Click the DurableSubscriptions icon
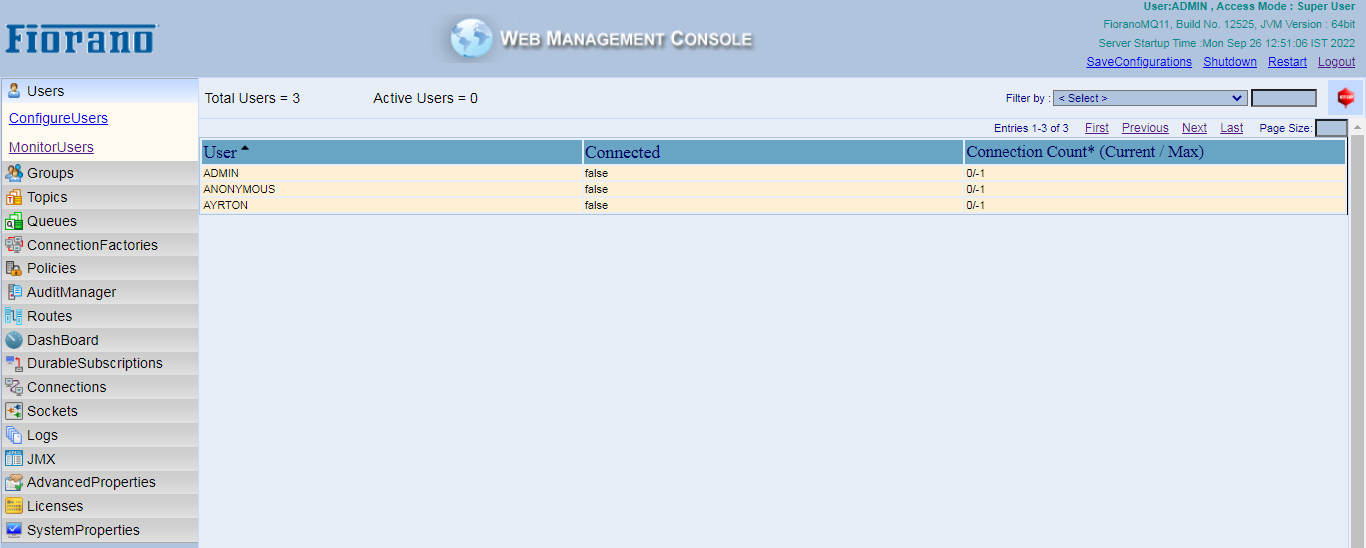The image size is (1366, 548). point(14,363)
